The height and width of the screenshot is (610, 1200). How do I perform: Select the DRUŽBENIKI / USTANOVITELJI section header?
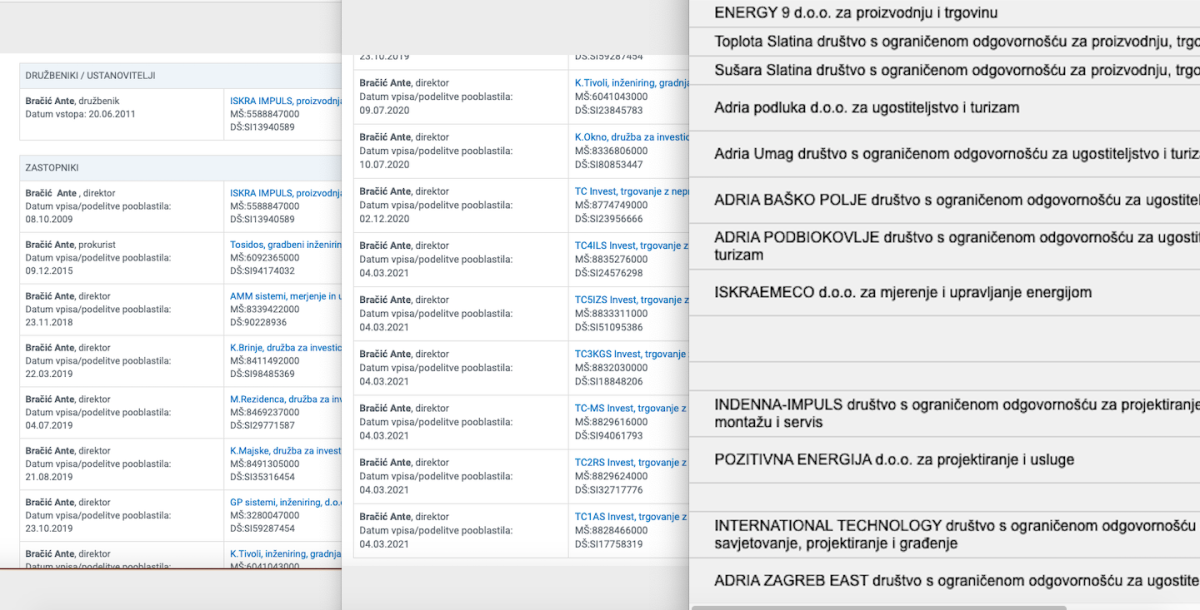tap(90, 75)
